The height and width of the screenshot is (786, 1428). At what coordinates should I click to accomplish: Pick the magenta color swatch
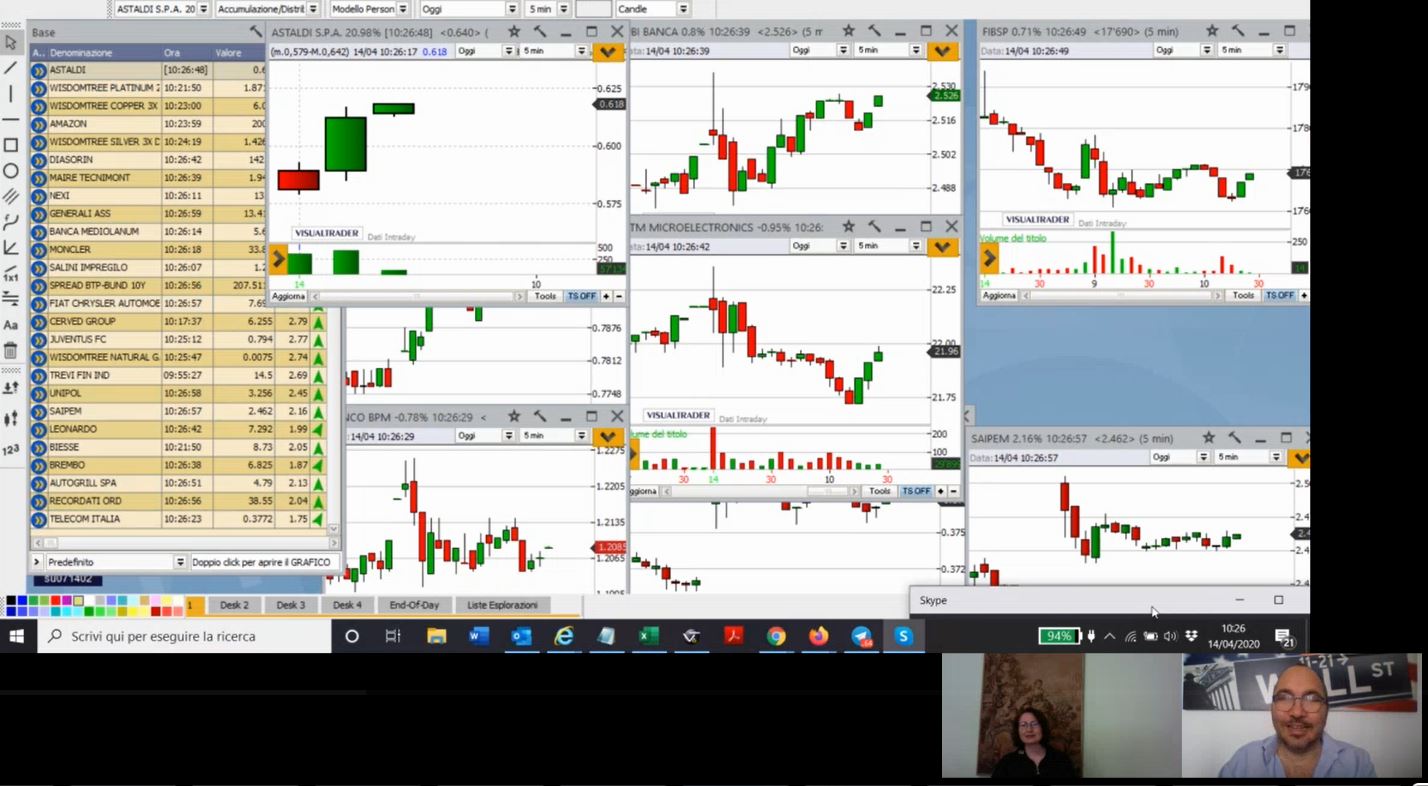coord(66,601)
